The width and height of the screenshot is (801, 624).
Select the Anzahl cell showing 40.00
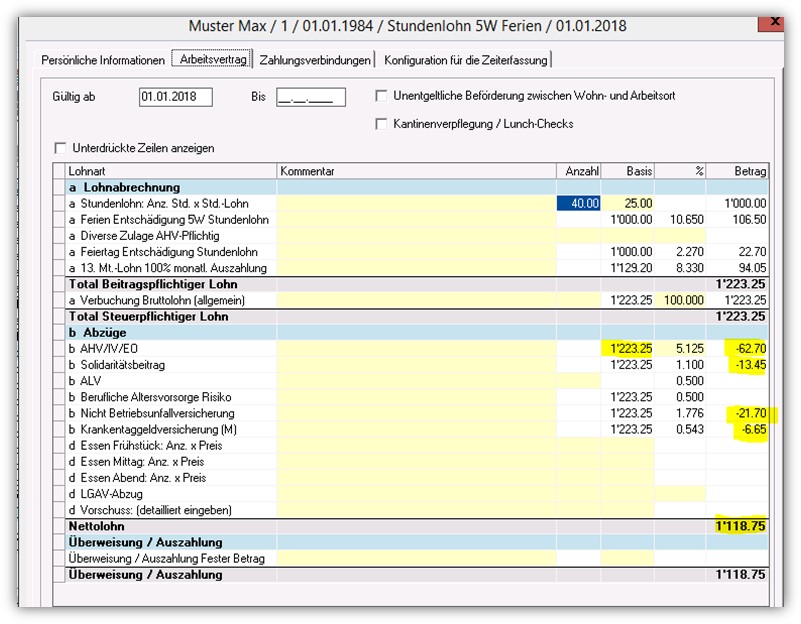[x=578, y=203]
